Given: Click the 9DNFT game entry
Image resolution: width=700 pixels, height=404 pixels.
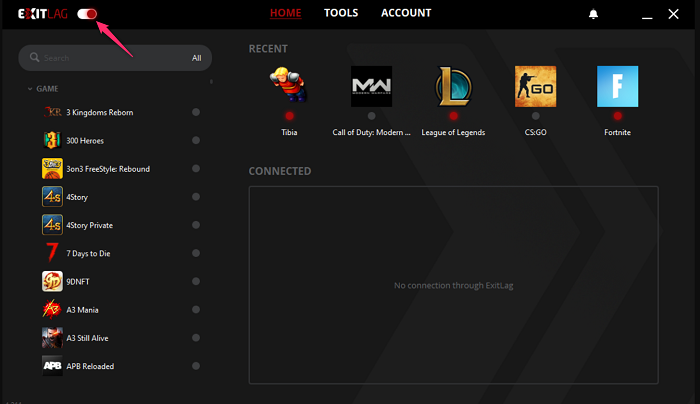Looking at the screenshot, I should 78,281.
